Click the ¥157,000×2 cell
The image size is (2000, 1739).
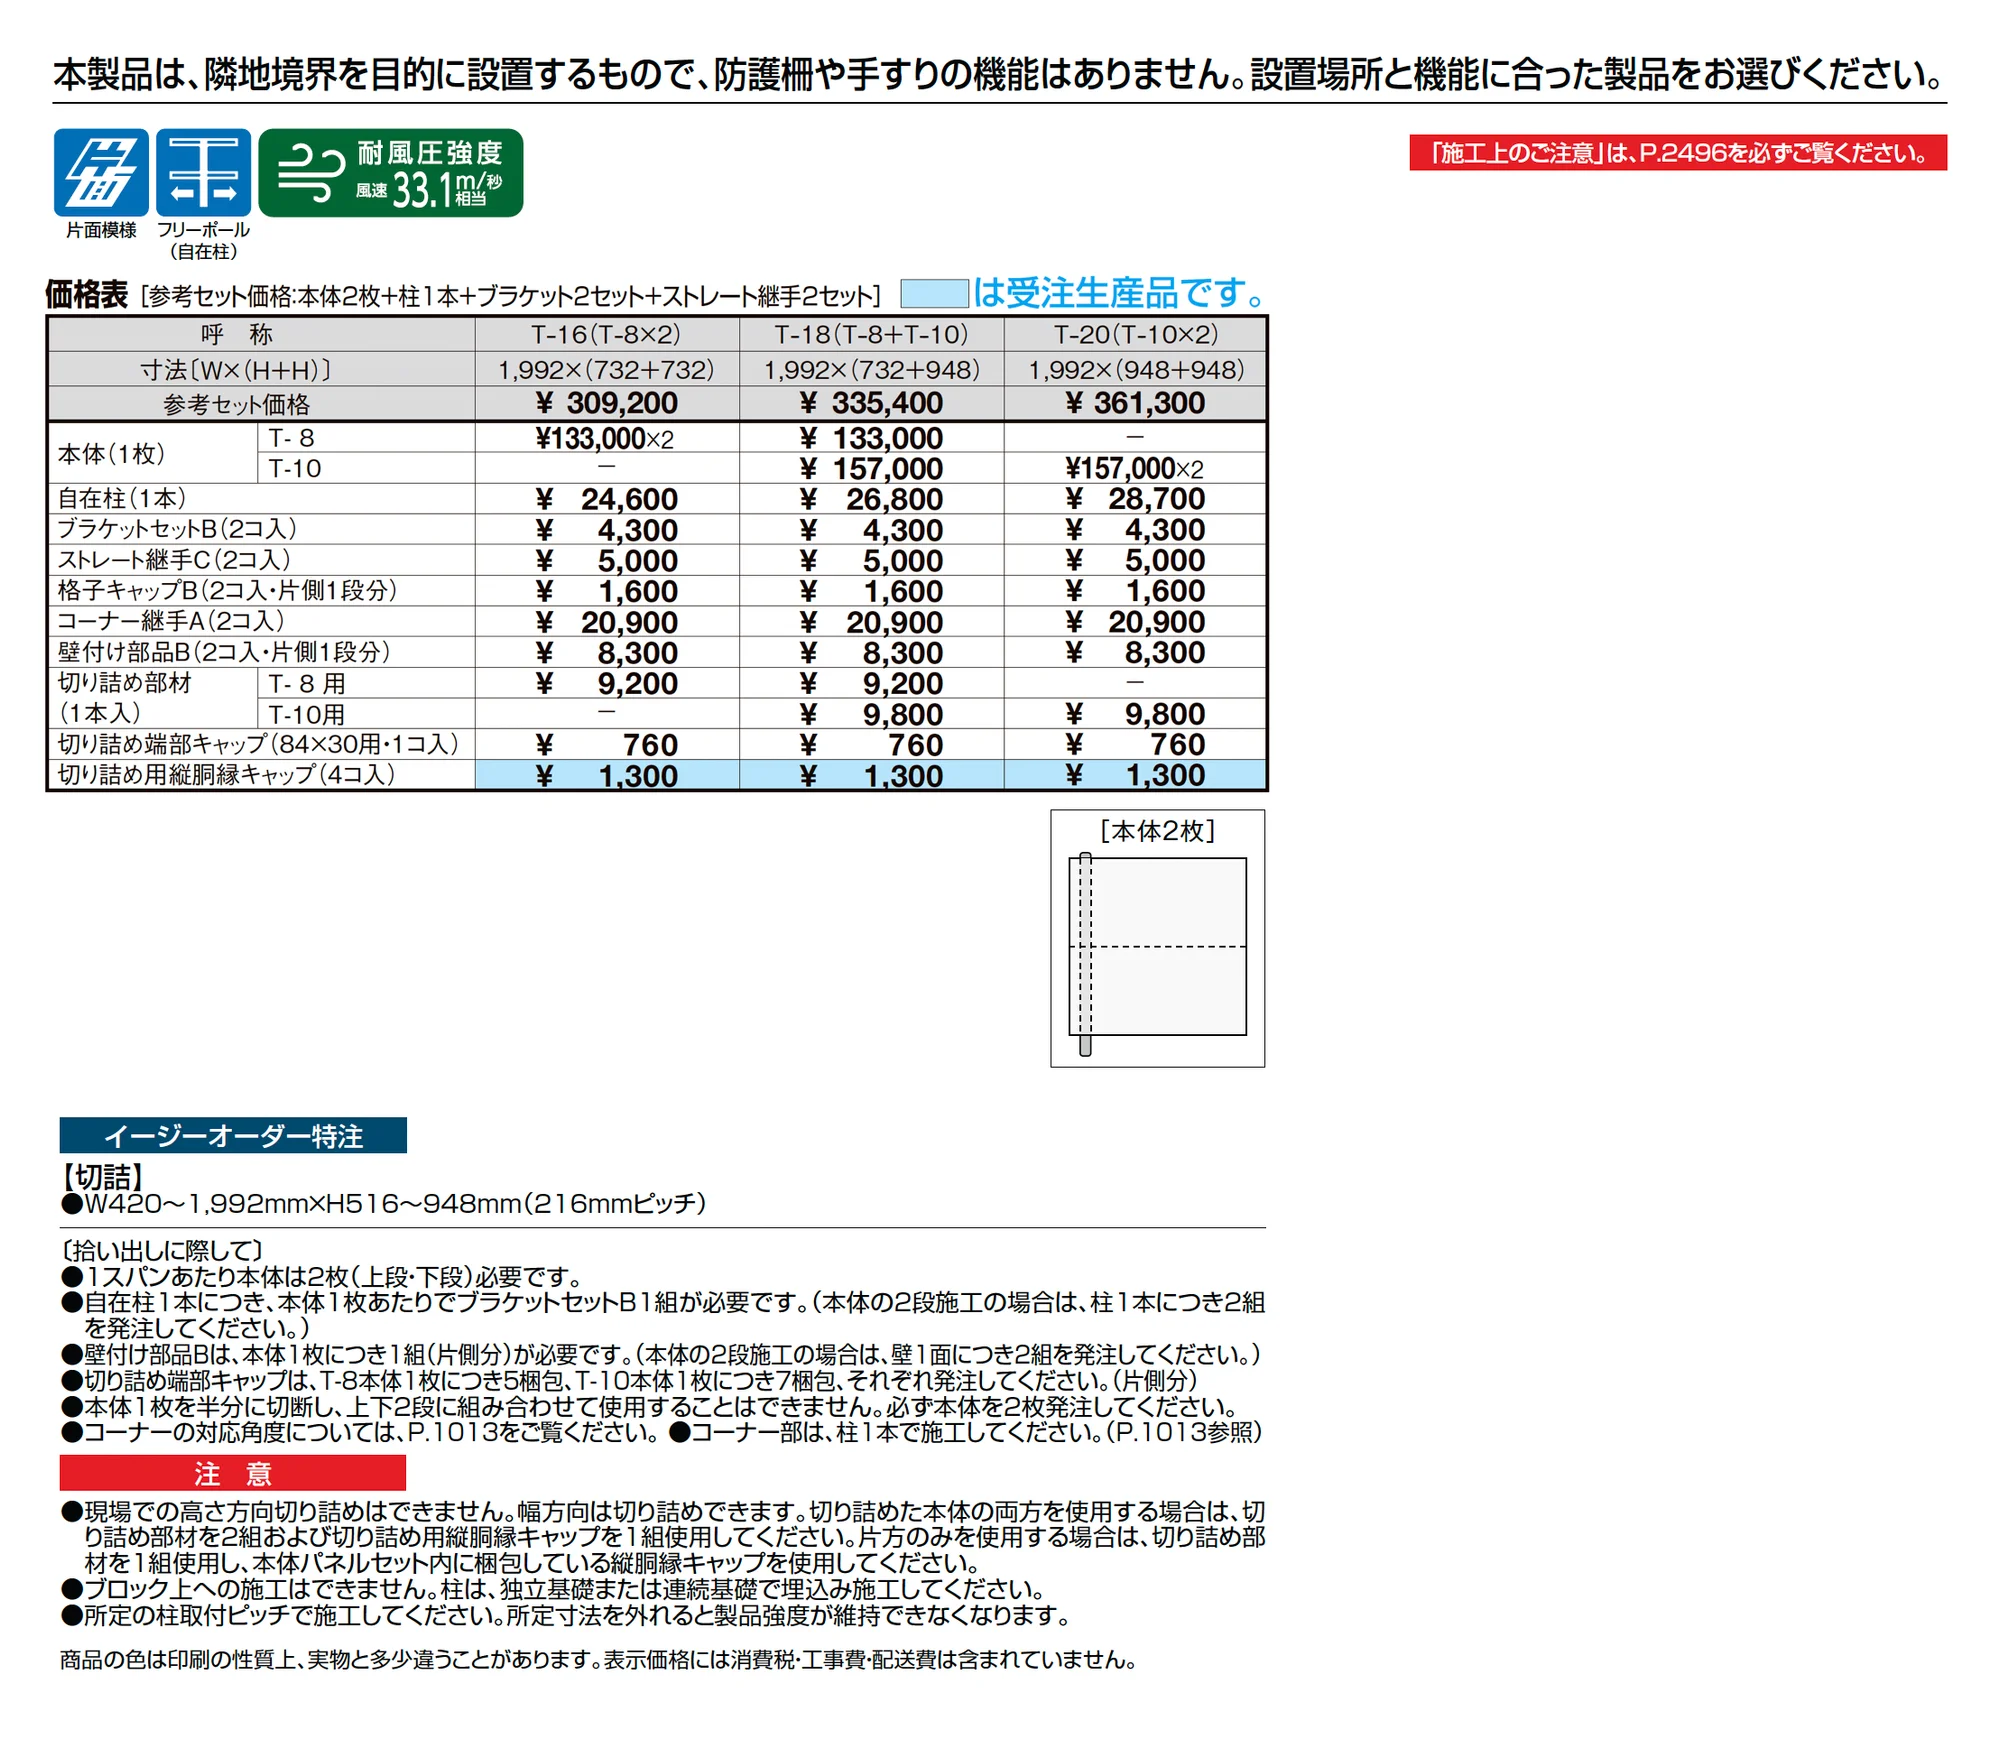(1135, 468)
